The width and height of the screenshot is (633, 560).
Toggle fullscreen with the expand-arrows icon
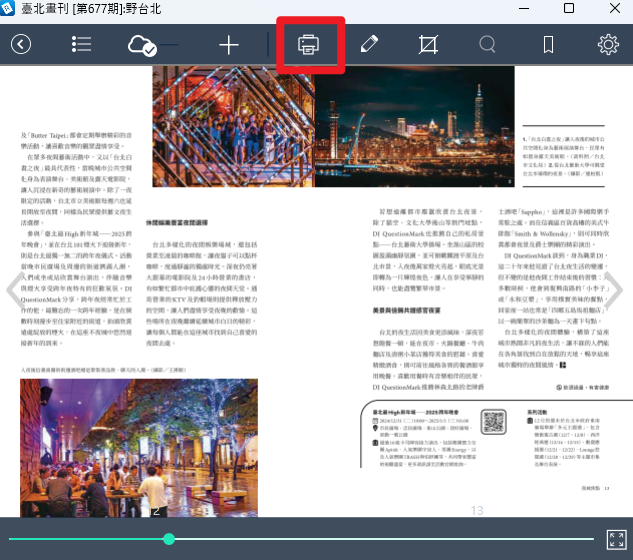616,540
